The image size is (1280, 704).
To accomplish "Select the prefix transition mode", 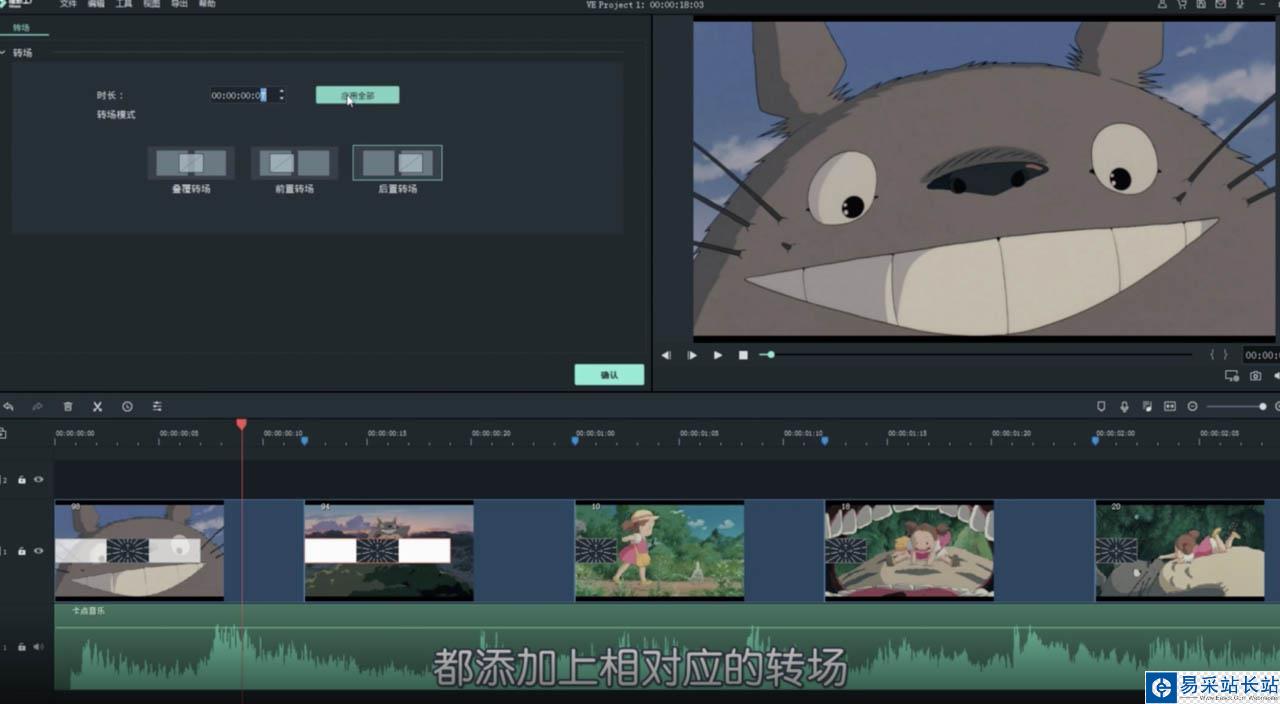I will pos(294,163).
